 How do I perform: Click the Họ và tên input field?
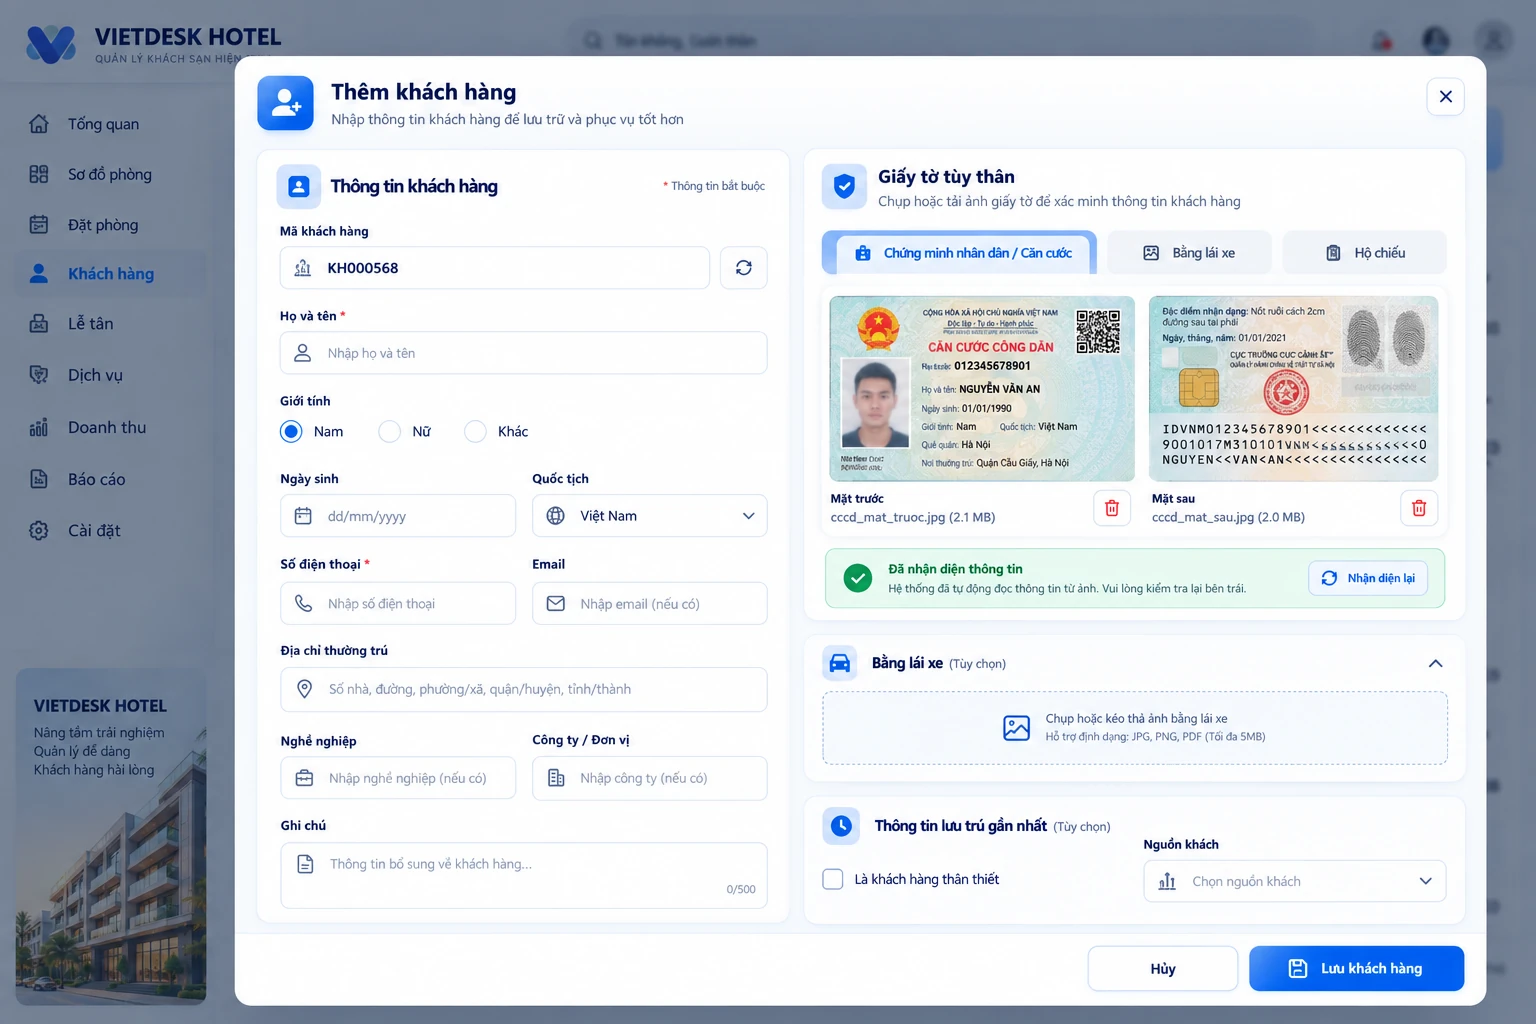(x=524, y=353)
